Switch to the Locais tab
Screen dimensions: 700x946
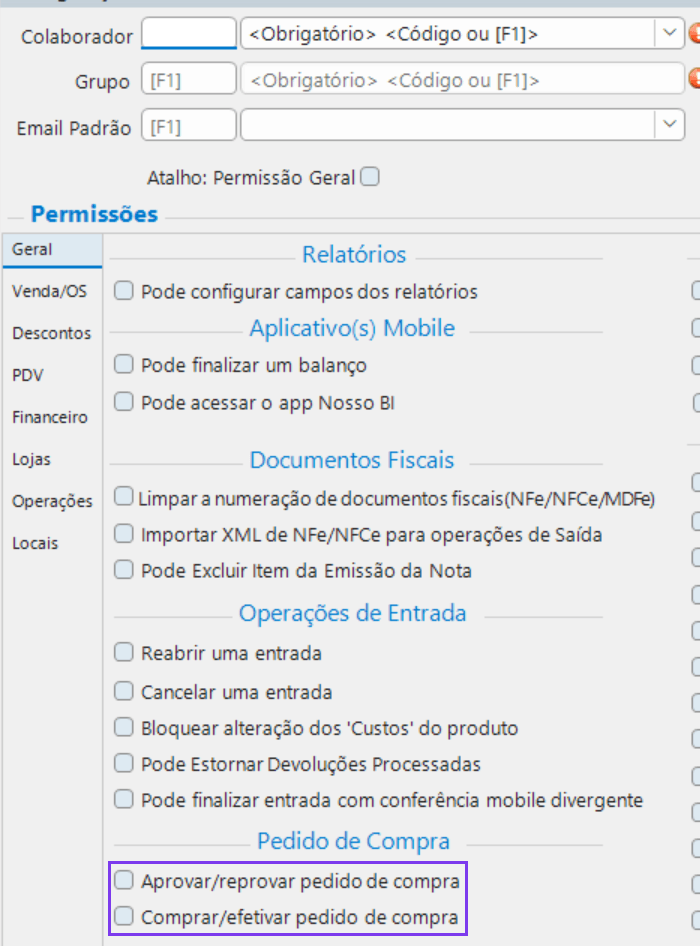pyautogui.click(x=35, y=543)
